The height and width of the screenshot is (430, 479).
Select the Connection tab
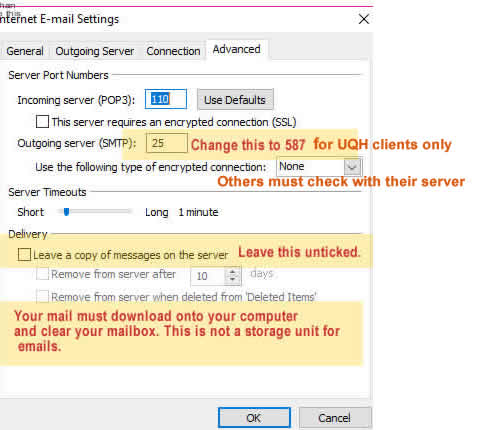pos(173,51)
